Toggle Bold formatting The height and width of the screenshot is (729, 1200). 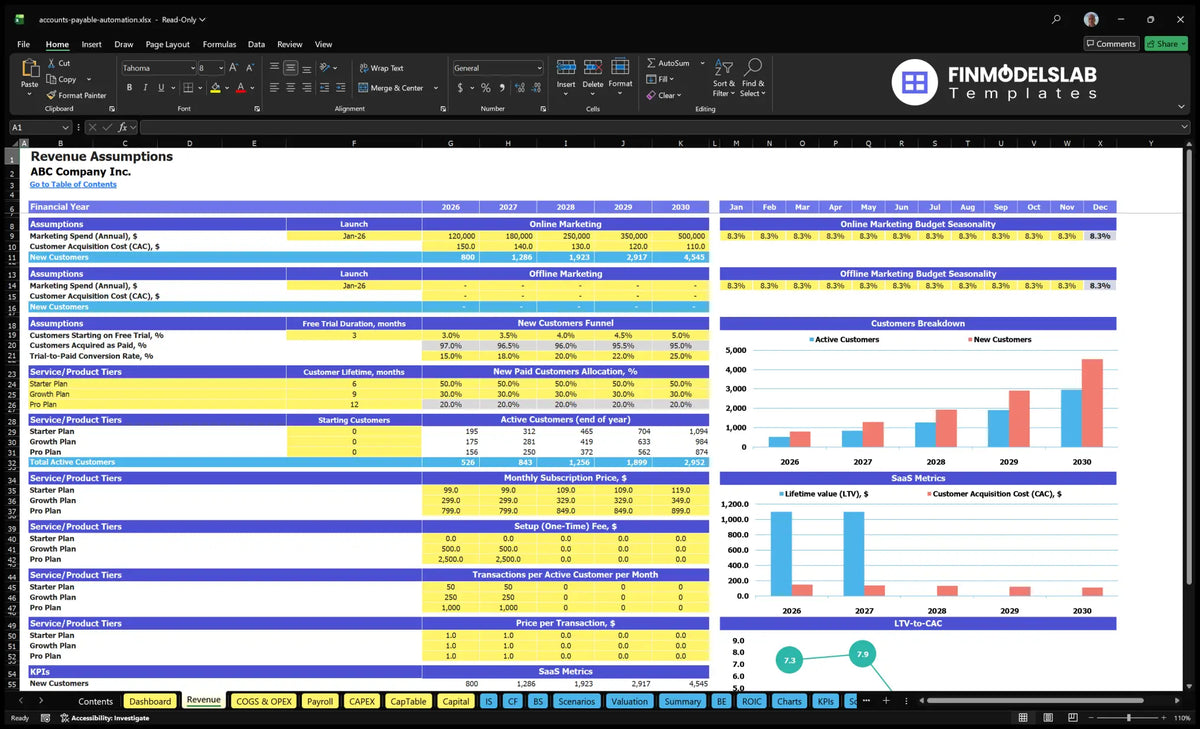click(130, 88)
